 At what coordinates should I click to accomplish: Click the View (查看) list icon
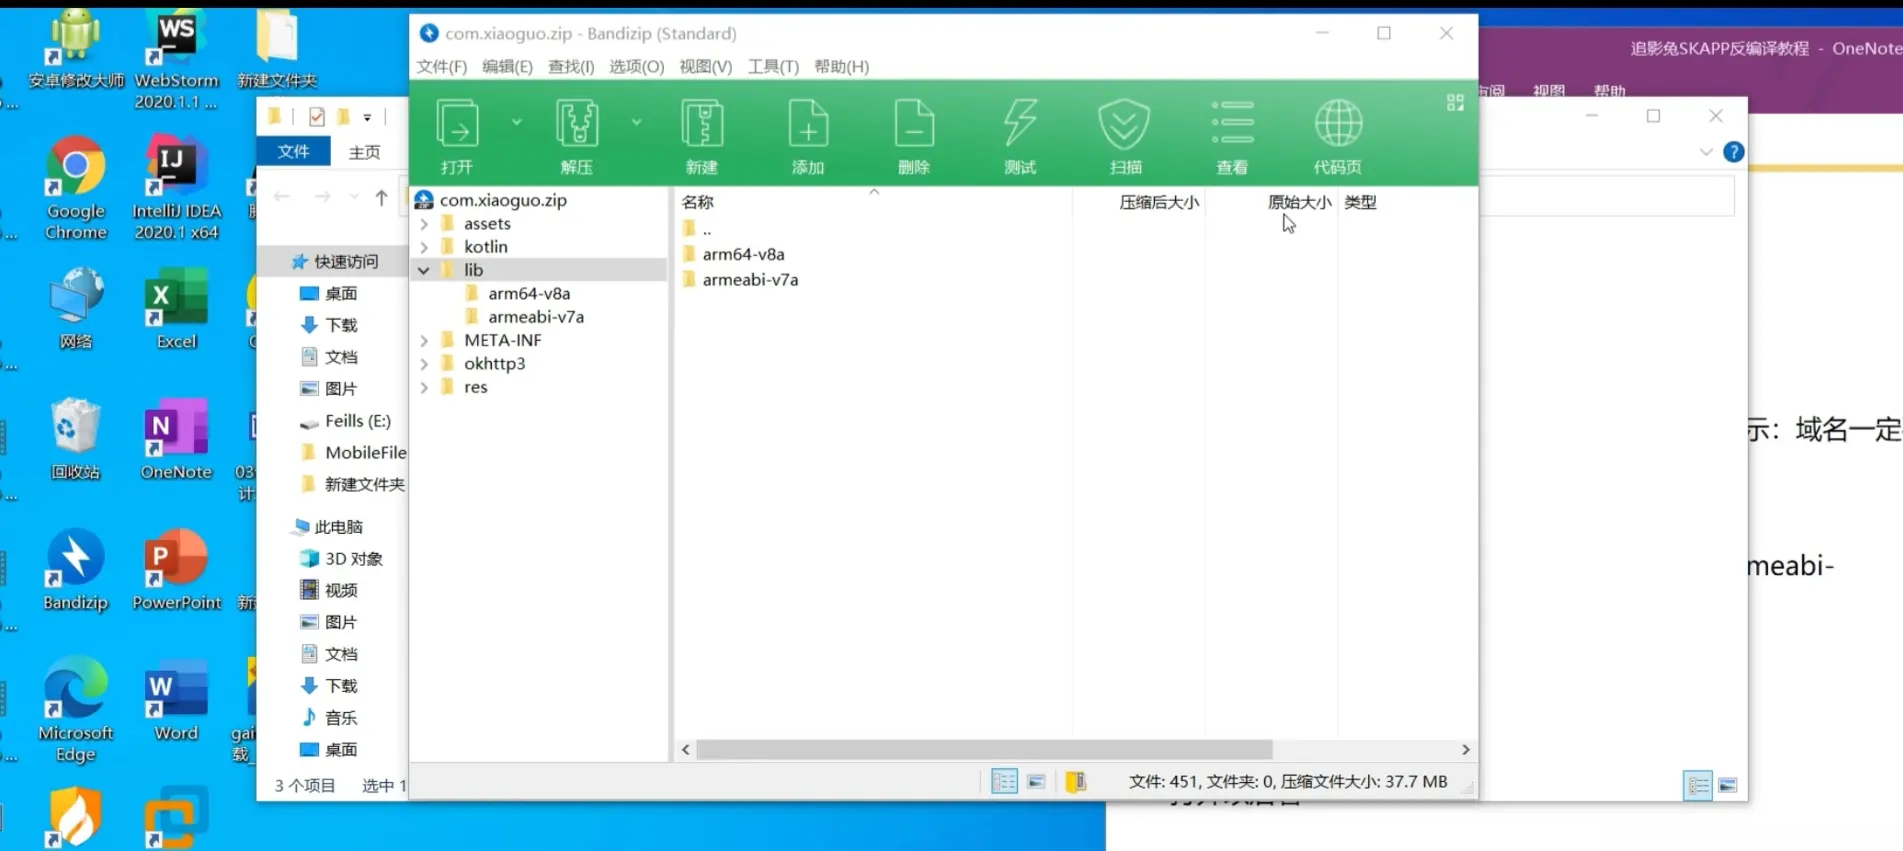click(x=1232, y=135)
